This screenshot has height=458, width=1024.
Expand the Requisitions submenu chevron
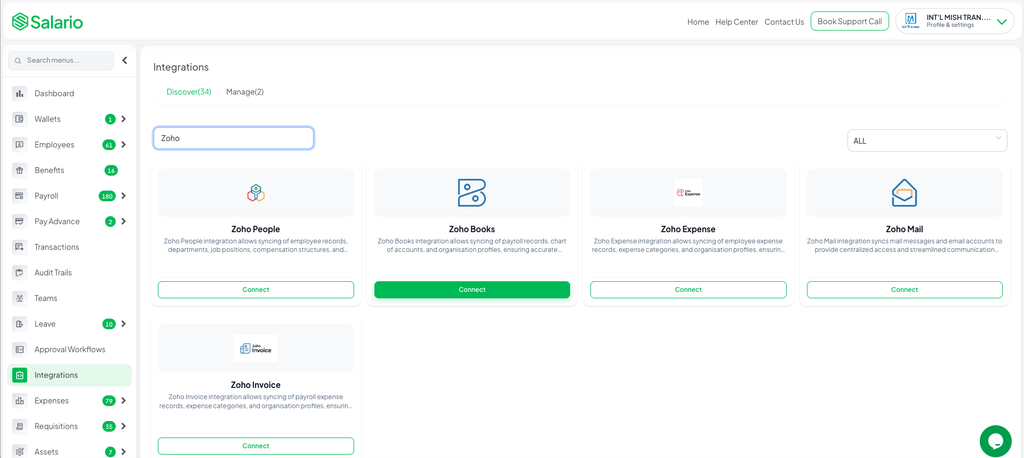pyautogui.click(x=123, y=426)
